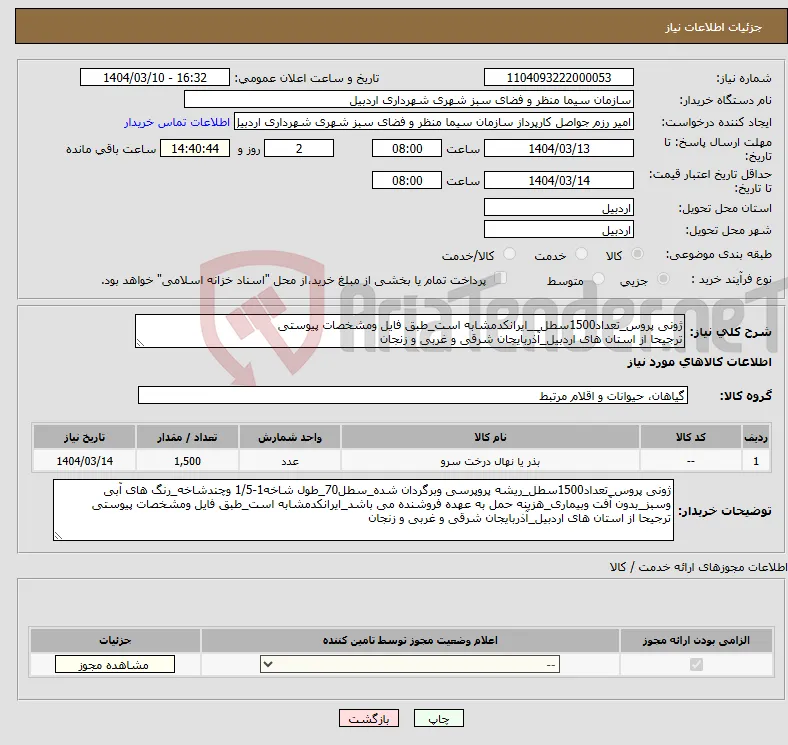Click the گروه کالا field

tap(413, 395)
